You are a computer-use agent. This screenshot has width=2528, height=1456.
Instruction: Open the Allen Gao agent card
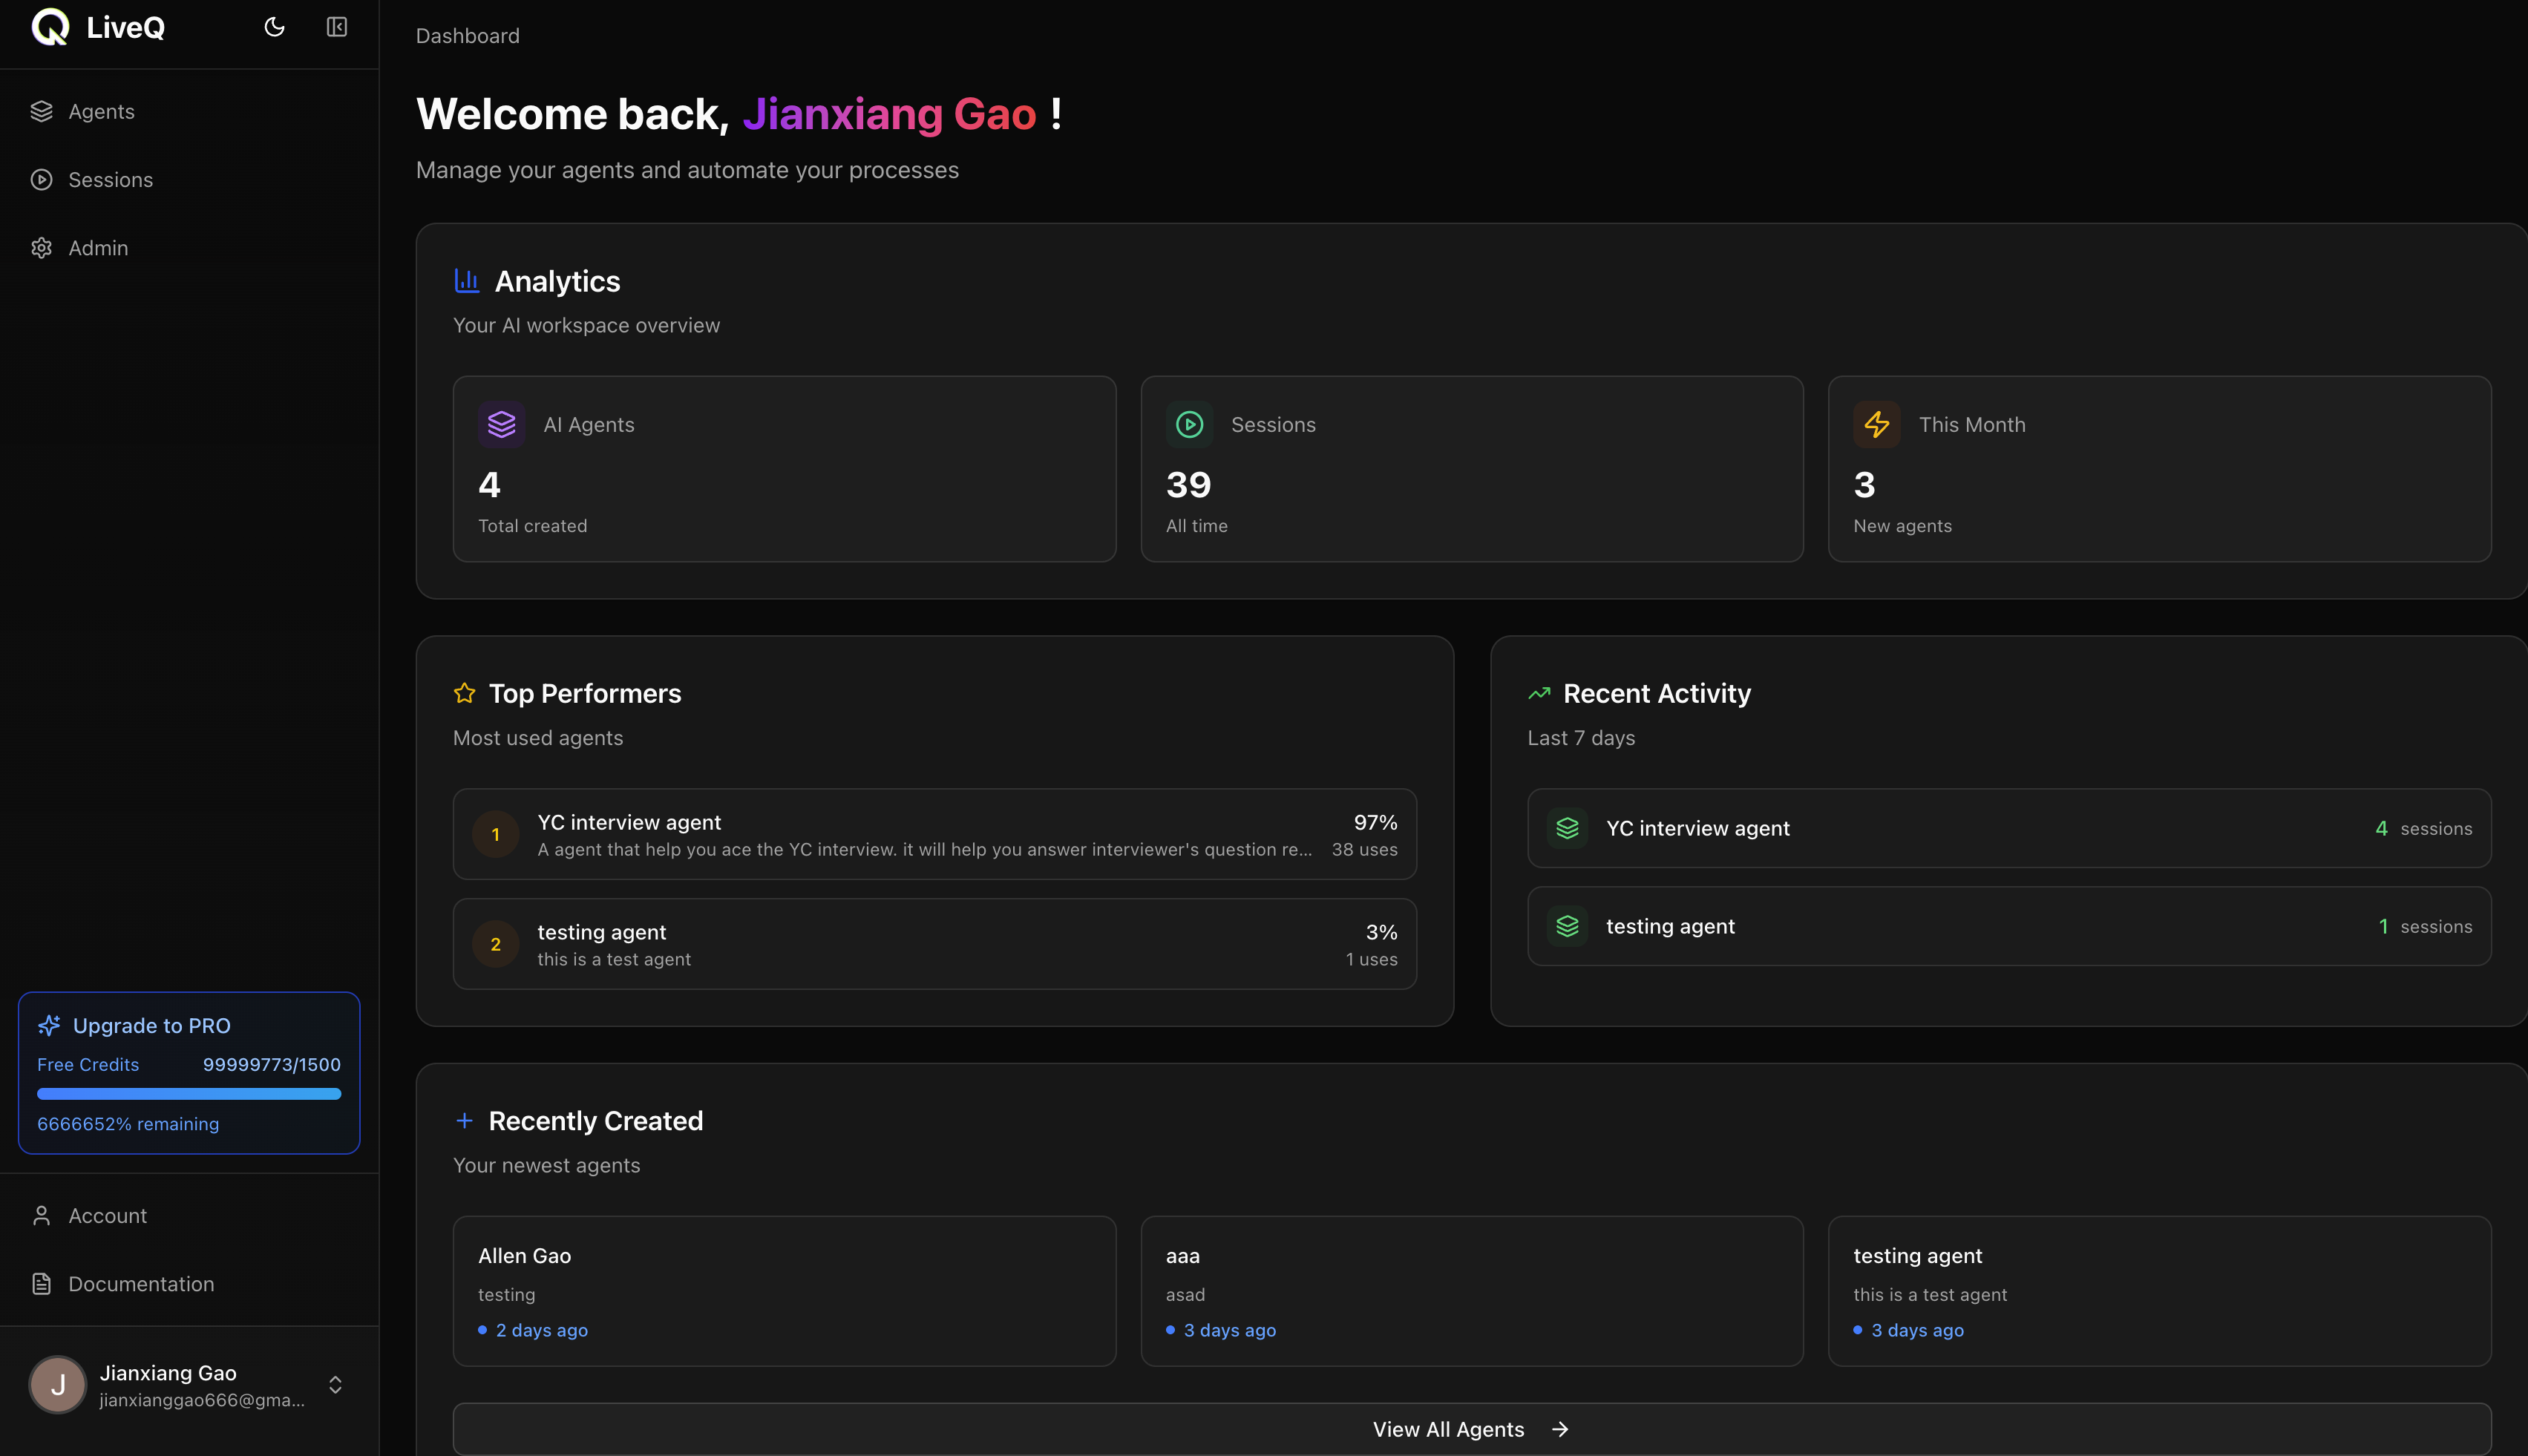pos(784,1291)
